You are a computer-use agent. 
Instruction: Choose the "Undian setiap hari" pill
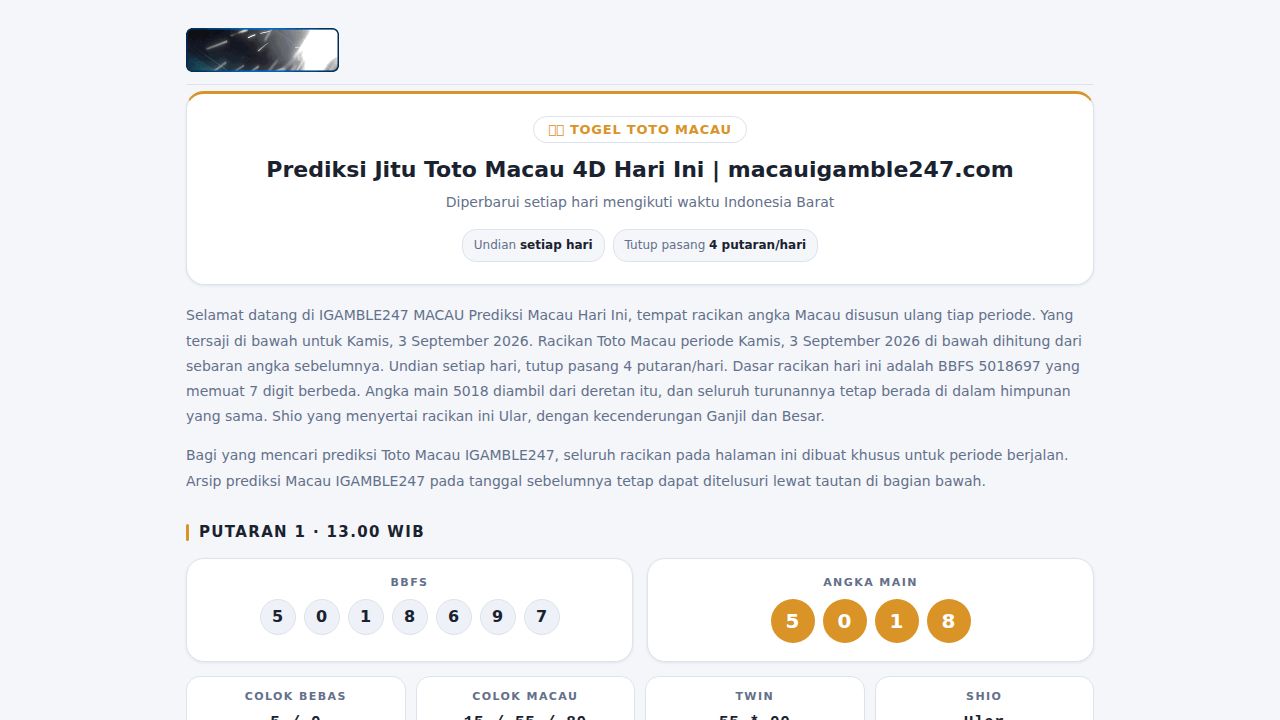533,245
